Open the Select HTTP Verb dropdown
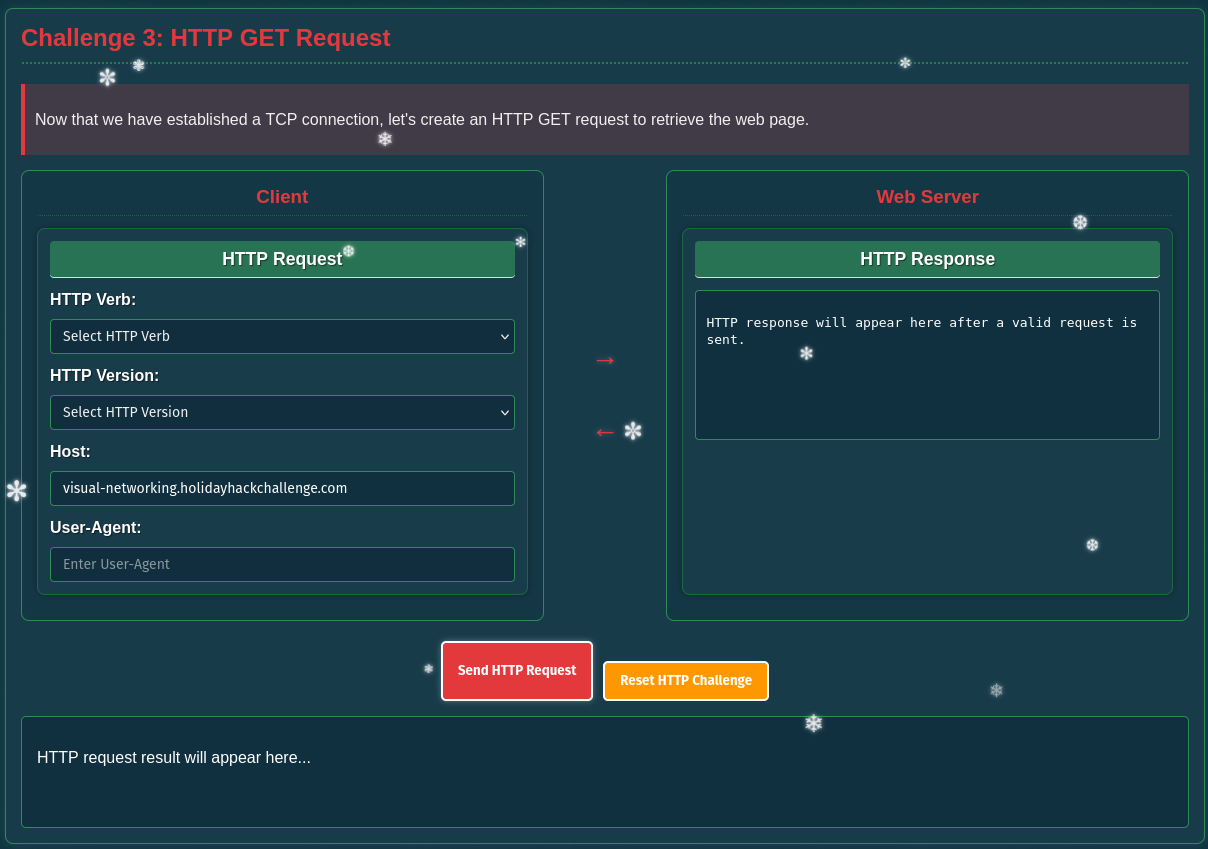This screenshot has height=849, width=1208. pyautogui.click(x=282, y=336)
